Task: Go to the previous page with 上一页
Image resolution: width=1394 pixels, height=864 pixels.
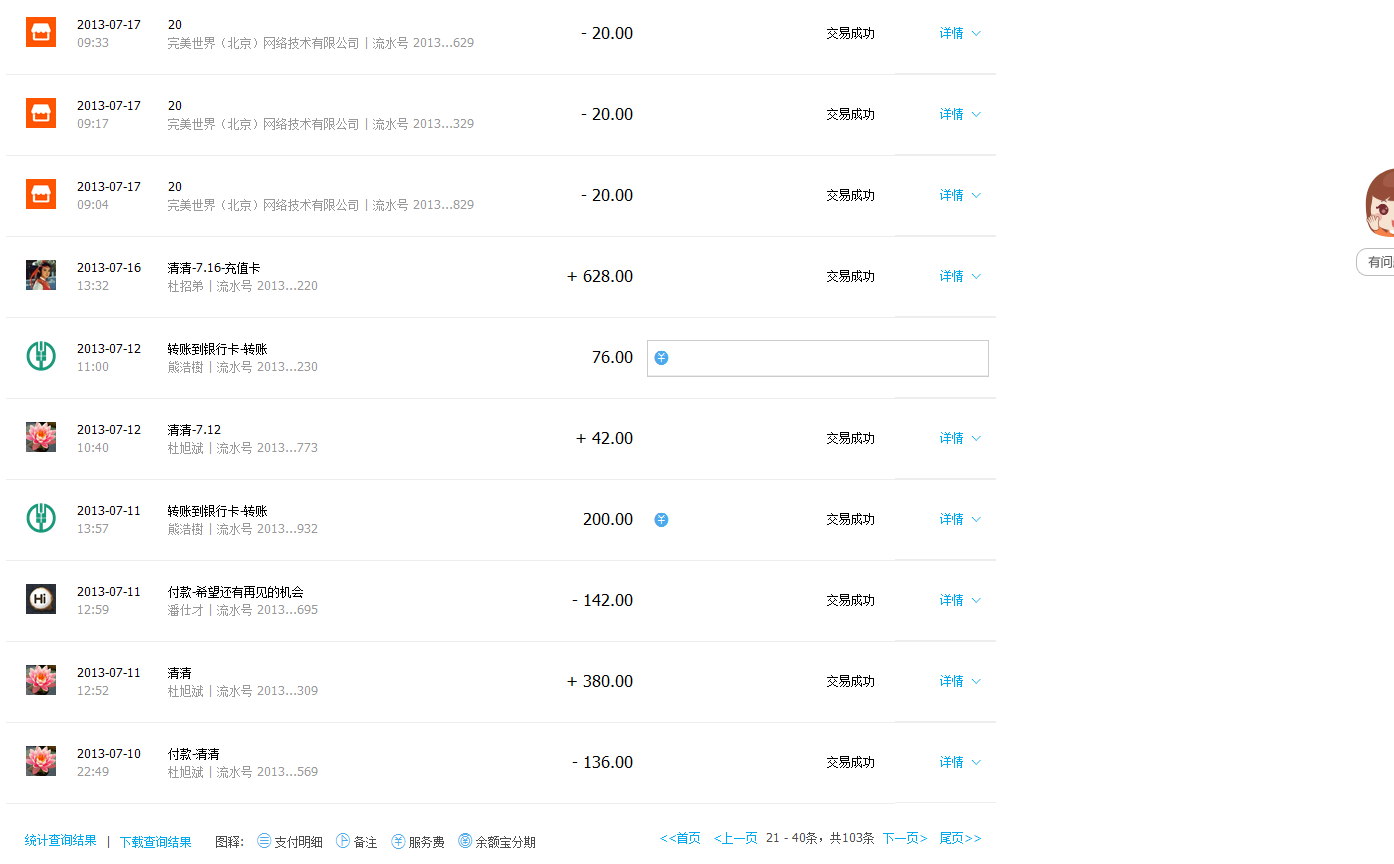Action: (735, 838)
